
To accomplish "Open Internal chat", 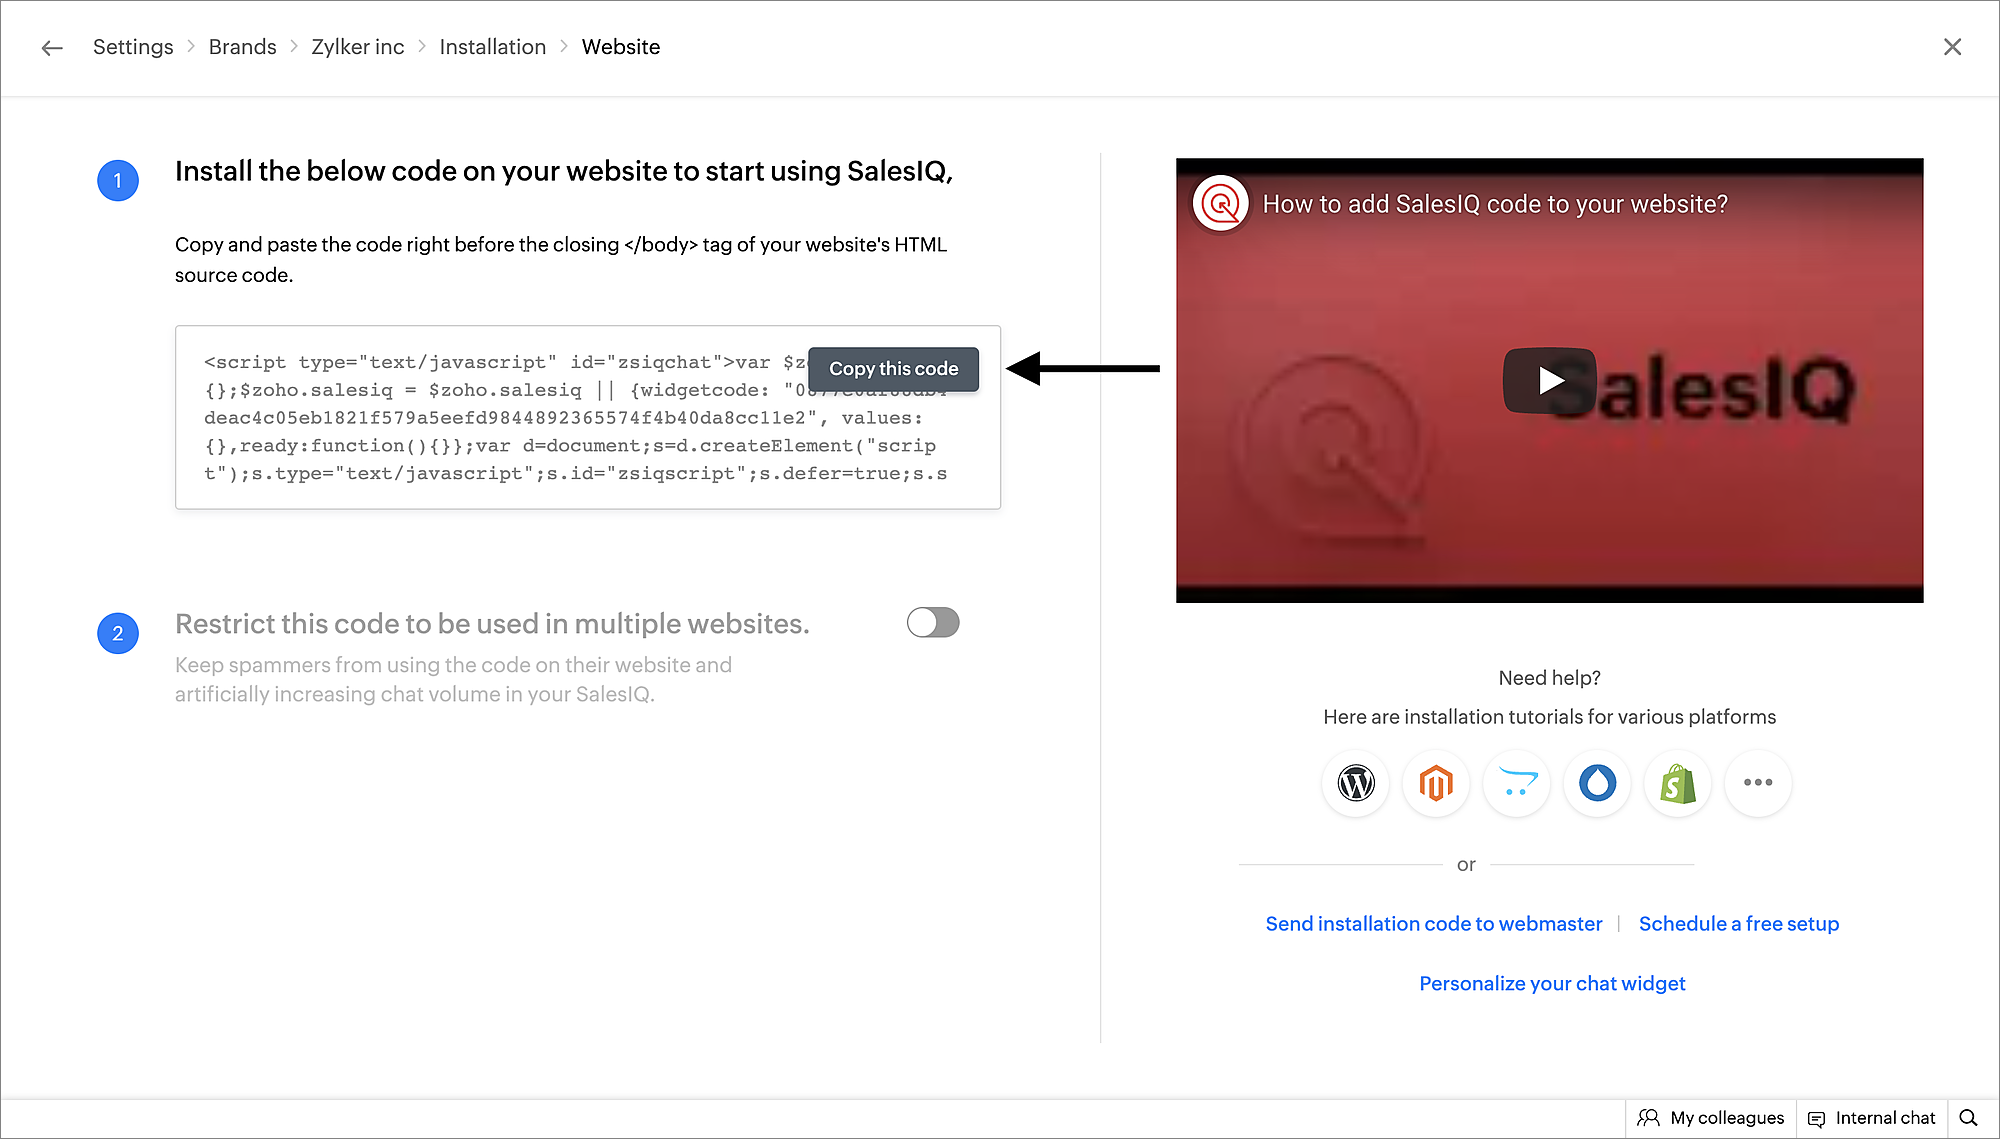I will (1872, 1118).
